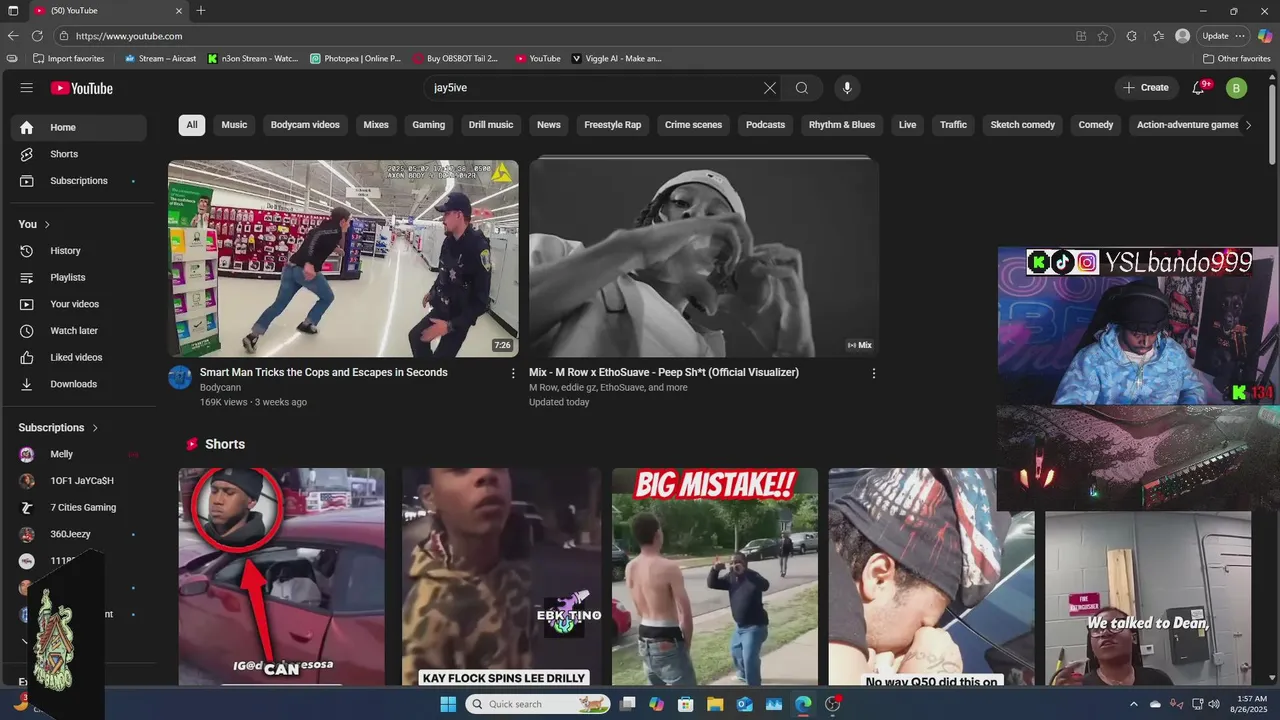Reload the YouTube page

37,36
